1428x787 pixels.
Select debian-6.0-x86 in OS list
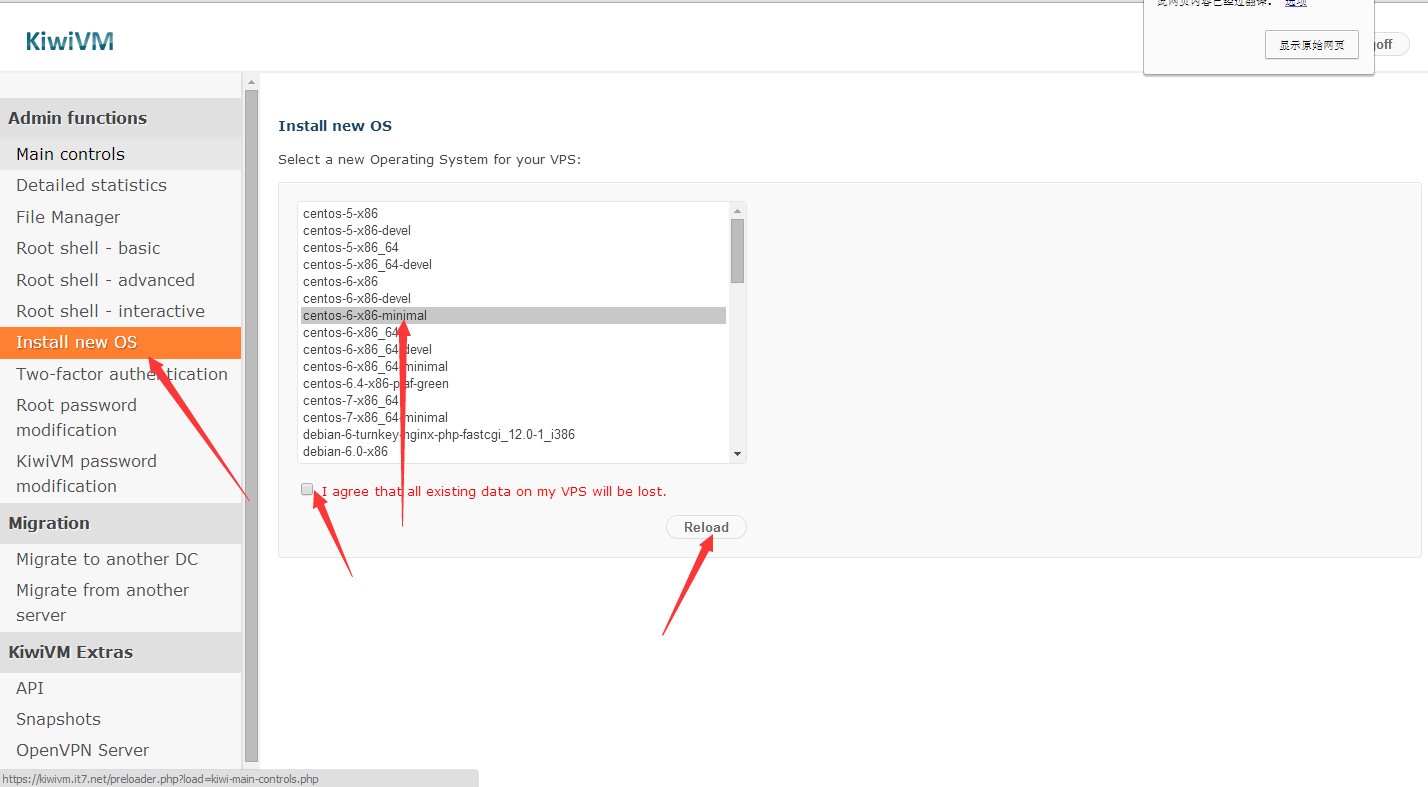pos(513,451)
